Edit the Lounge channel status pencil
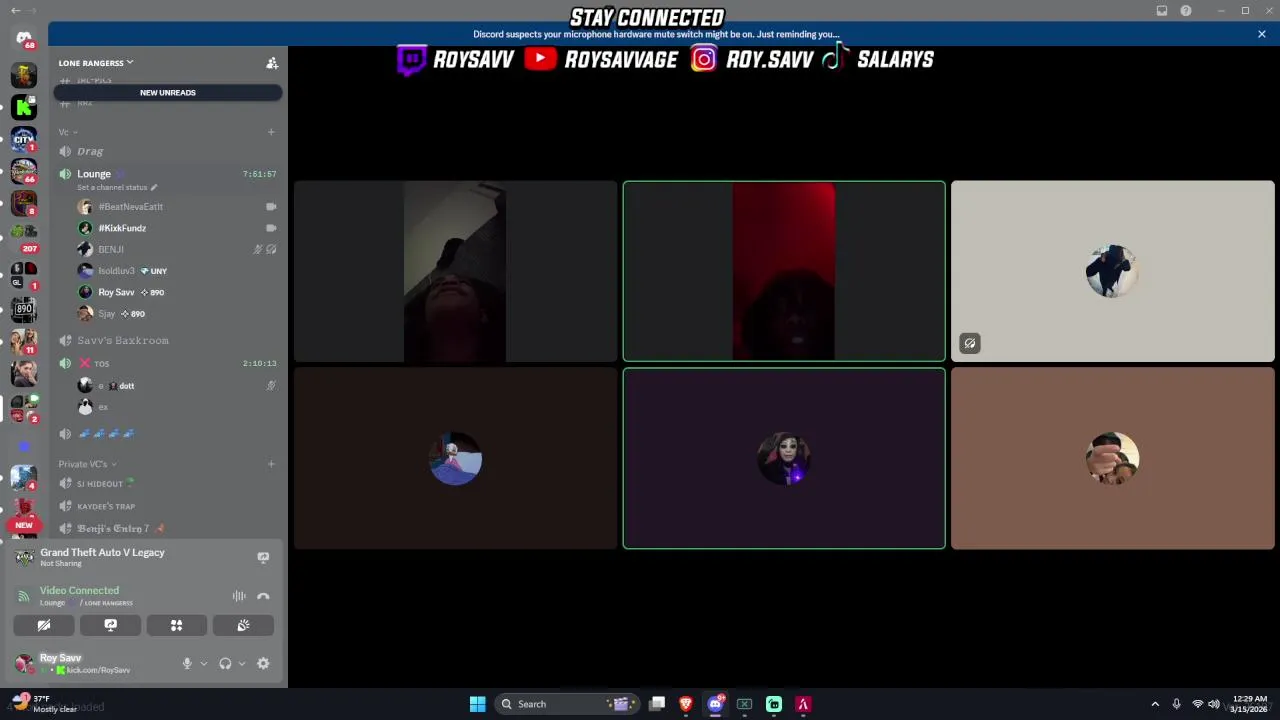 point(154,187)
